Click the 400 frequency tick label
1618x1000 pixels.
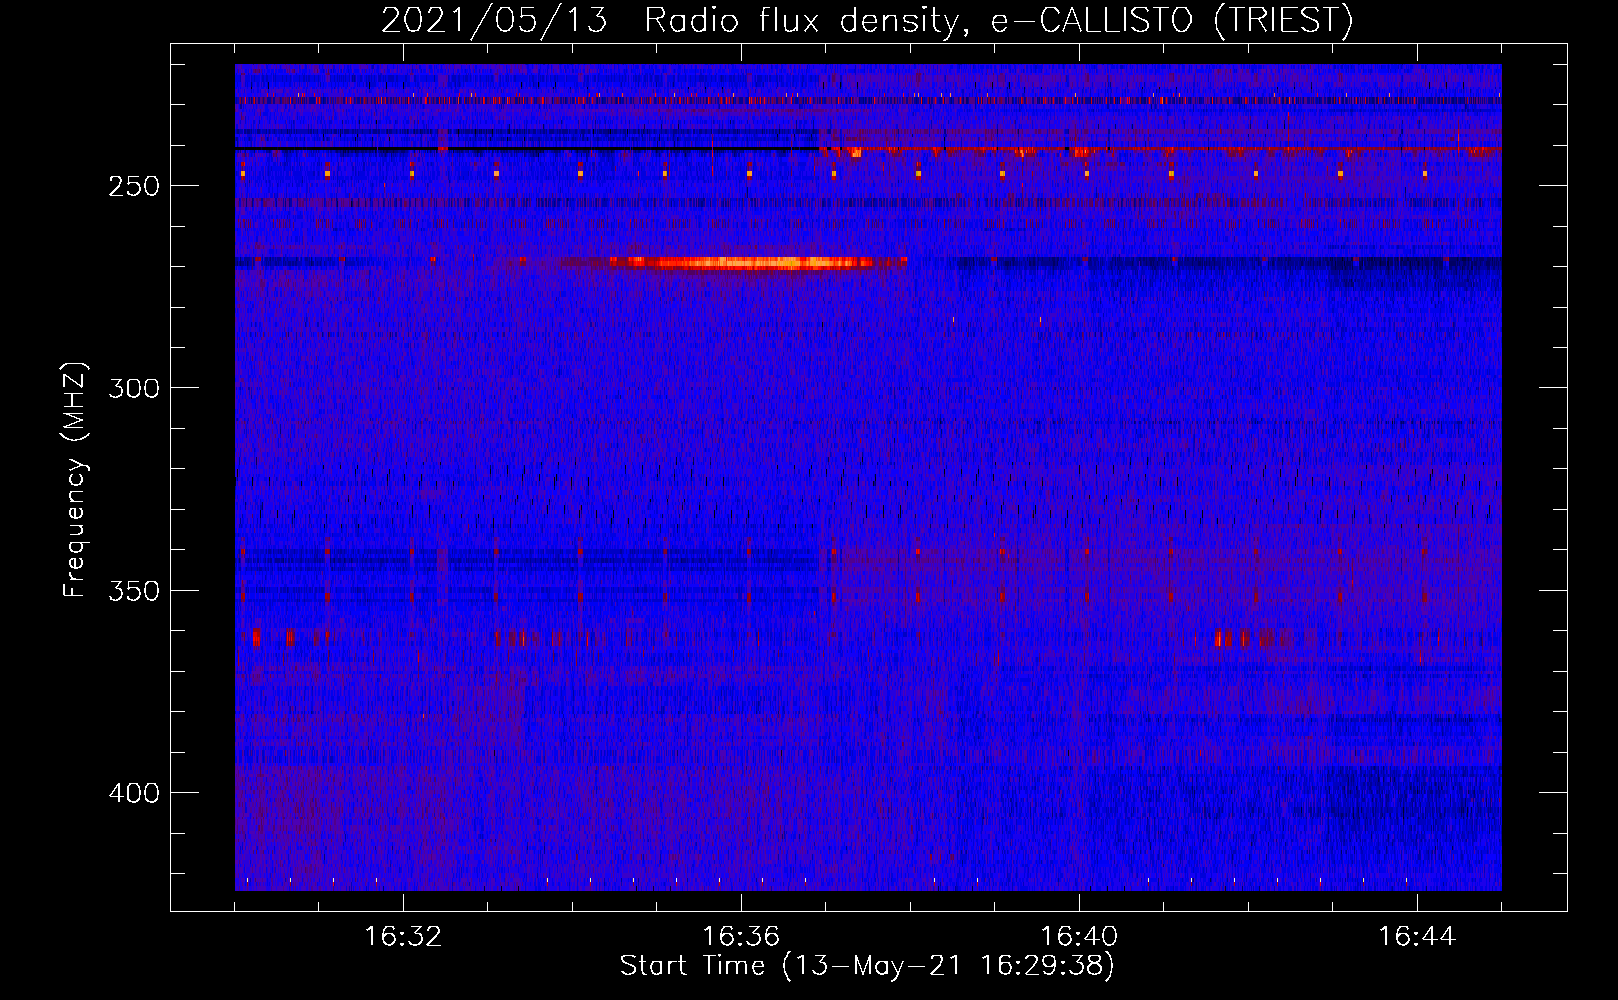134,793
